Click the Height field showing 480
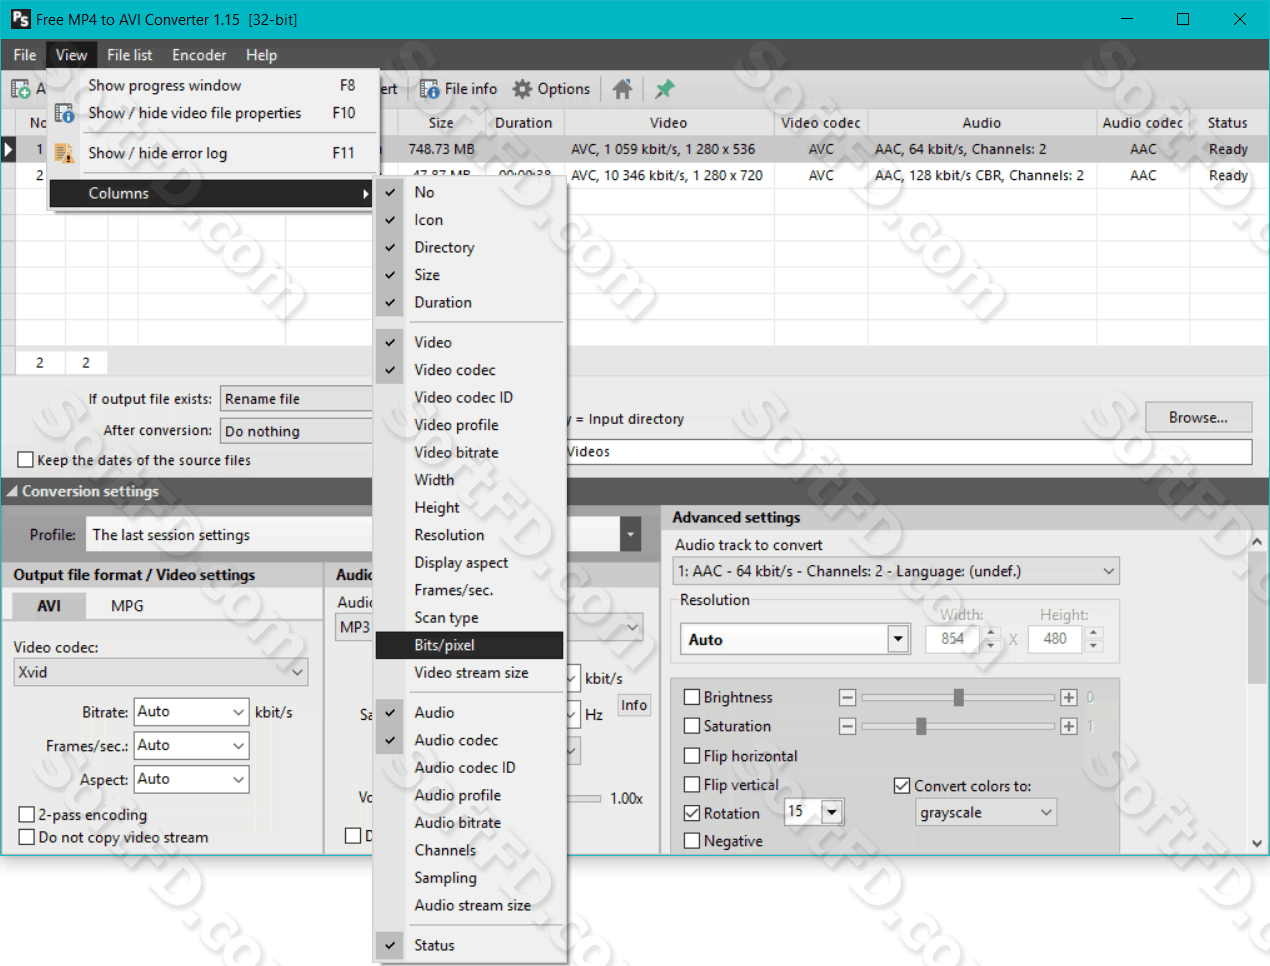 click(1056, 639)
